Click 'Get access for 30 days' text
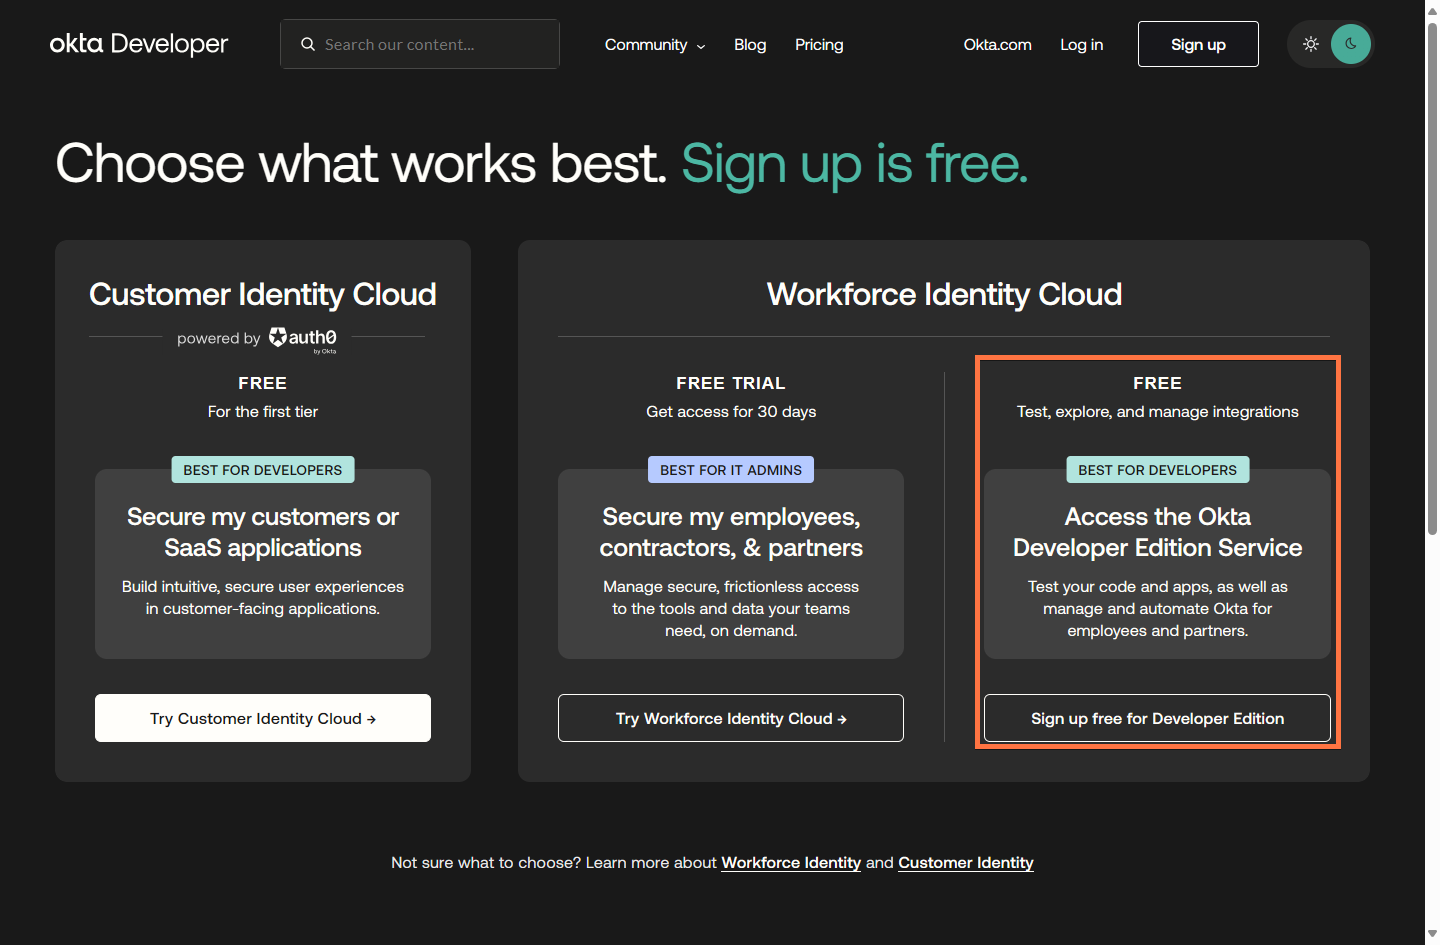Screen dimensions: 1440x945 coord(731,411)
